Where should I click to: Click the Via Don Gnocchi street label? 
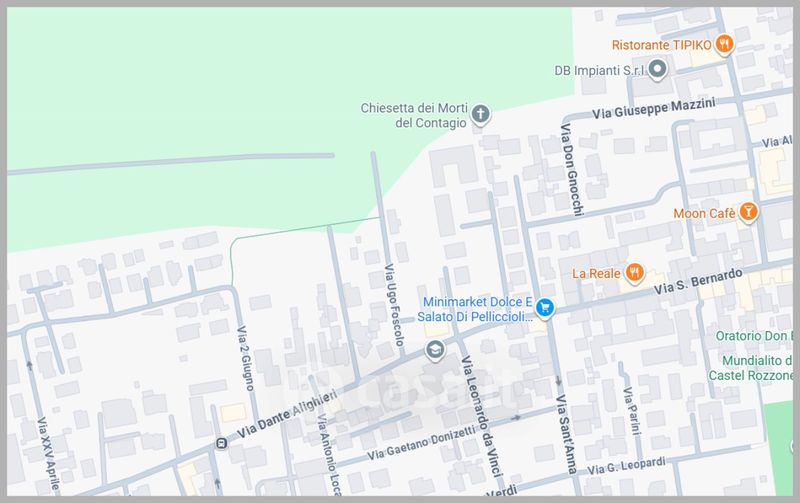click(569, 164)
